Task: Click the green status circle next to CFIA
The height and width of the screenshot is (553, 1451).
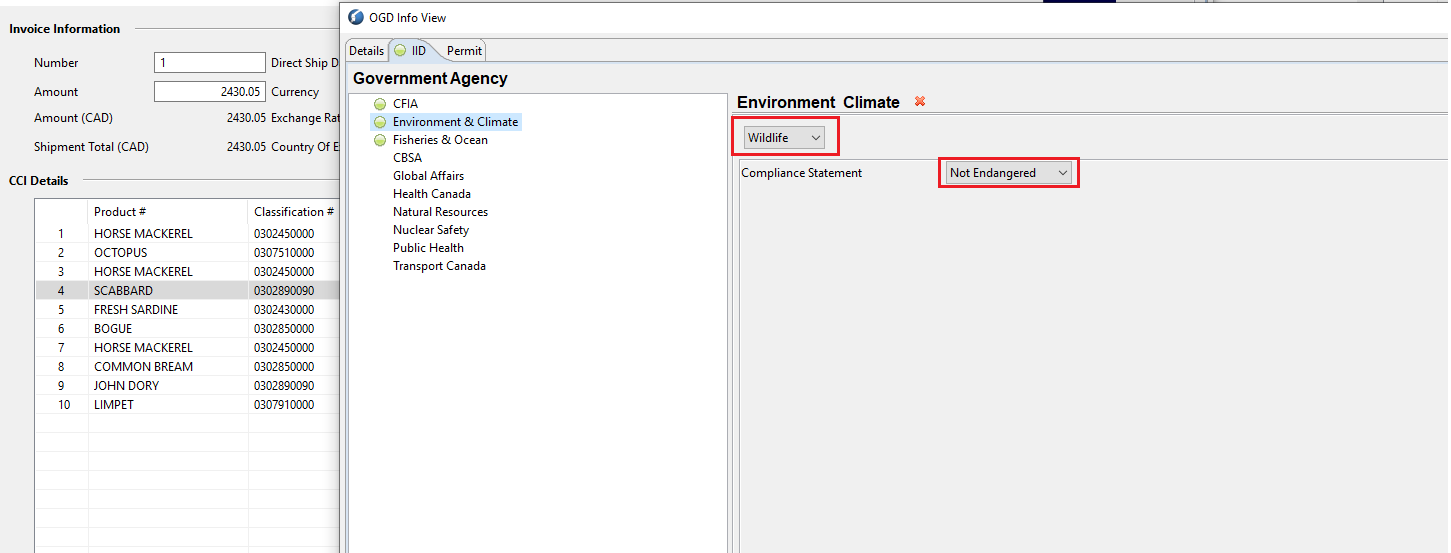Action: click(380, 104)
